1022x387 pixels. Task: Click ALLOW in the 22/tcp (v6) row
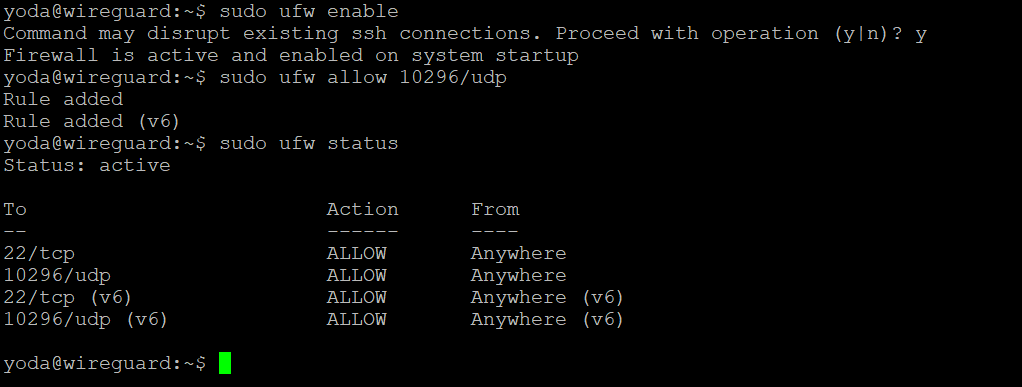coord(357,298)
